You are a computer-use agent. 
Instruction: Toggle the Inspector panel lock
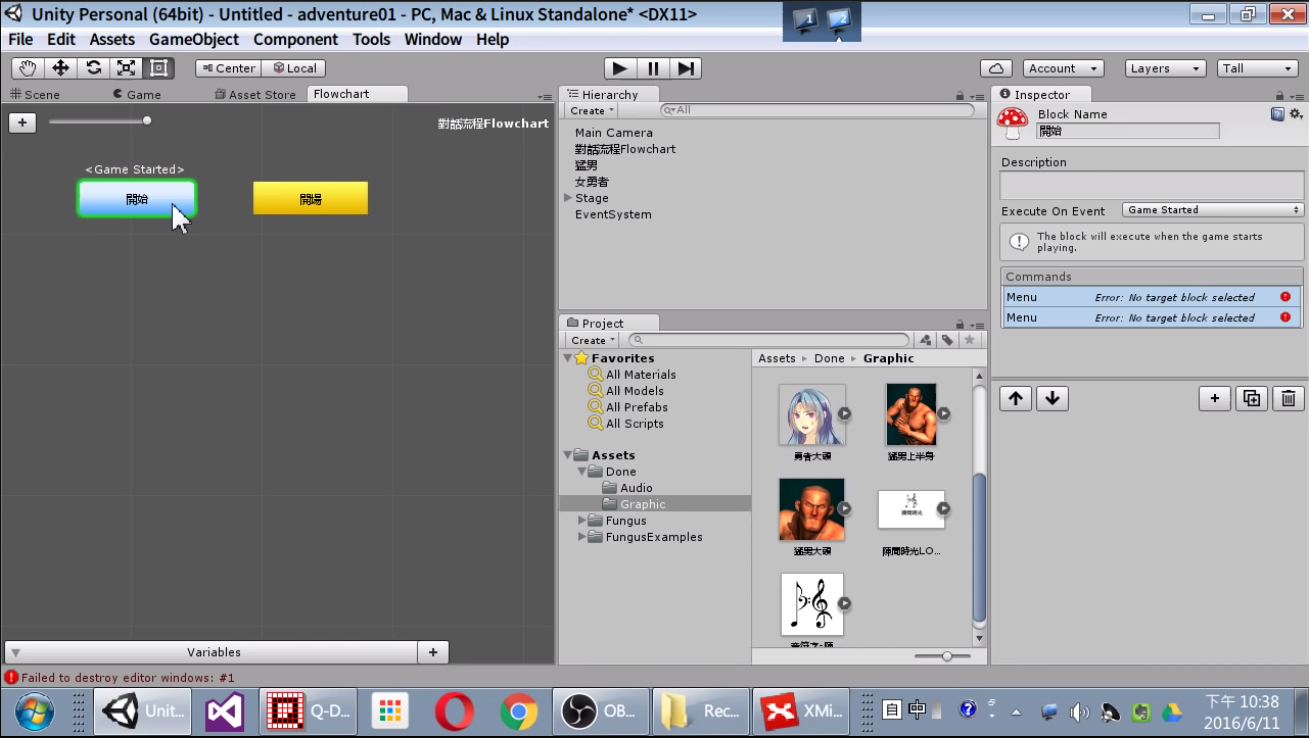point(1282,96)
